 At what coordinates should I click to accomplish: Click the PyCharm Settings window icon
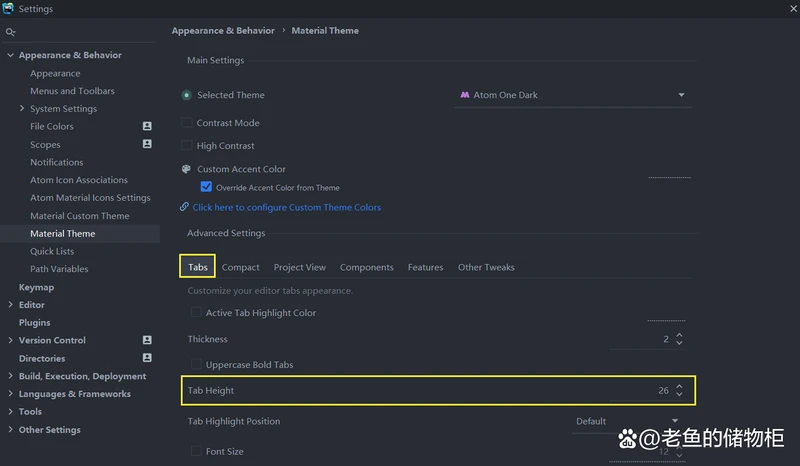click(8, 8)
